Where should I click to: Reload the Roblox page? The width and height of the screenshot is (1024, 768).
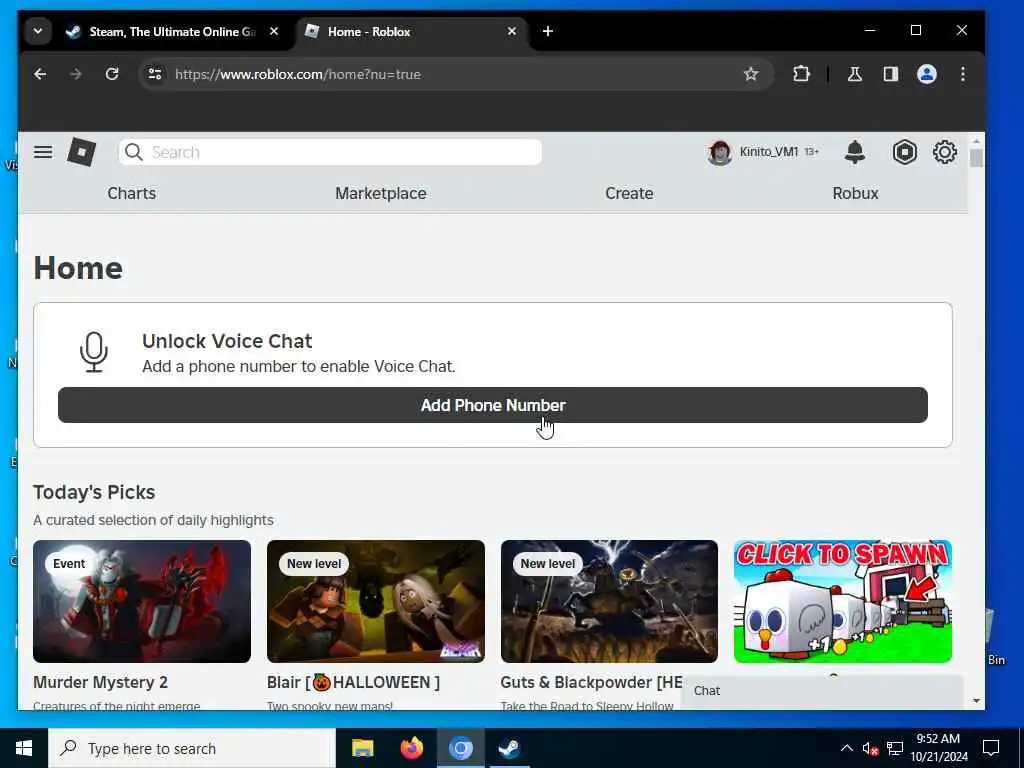coord(112,74)
